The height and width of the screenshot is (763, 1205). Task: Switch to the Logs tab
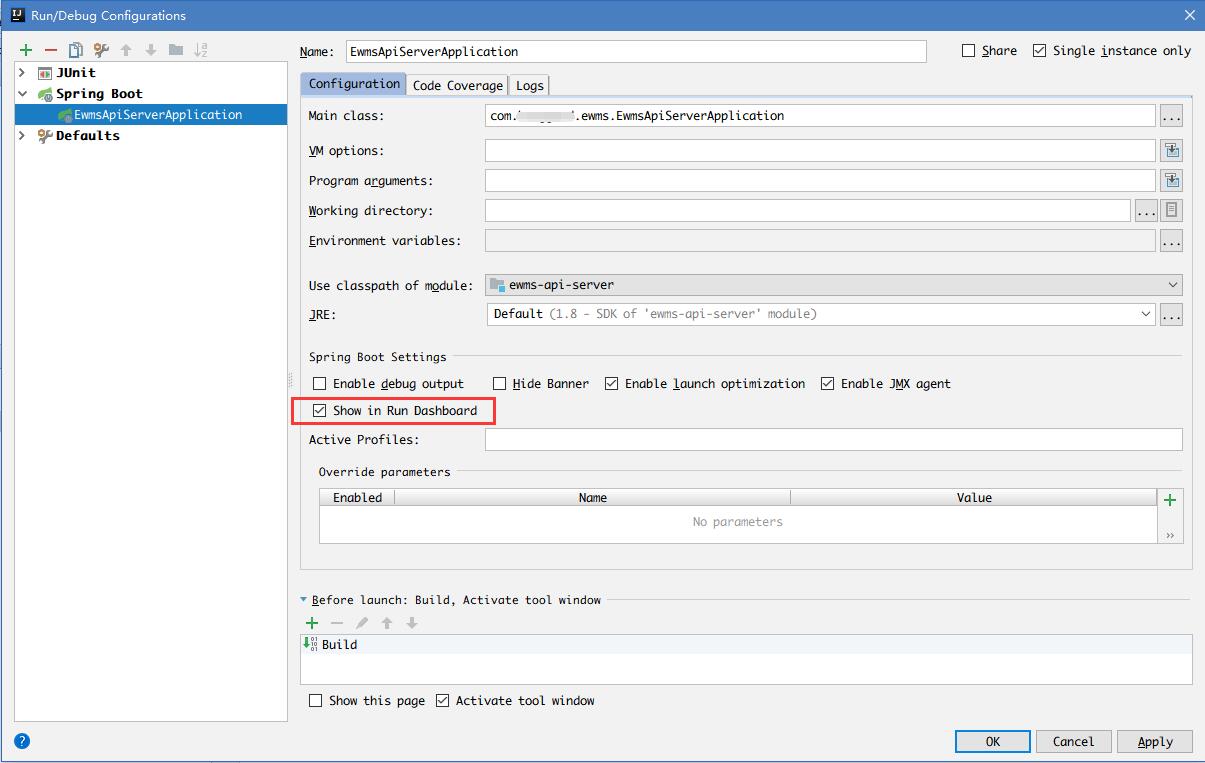pos(529,86)
